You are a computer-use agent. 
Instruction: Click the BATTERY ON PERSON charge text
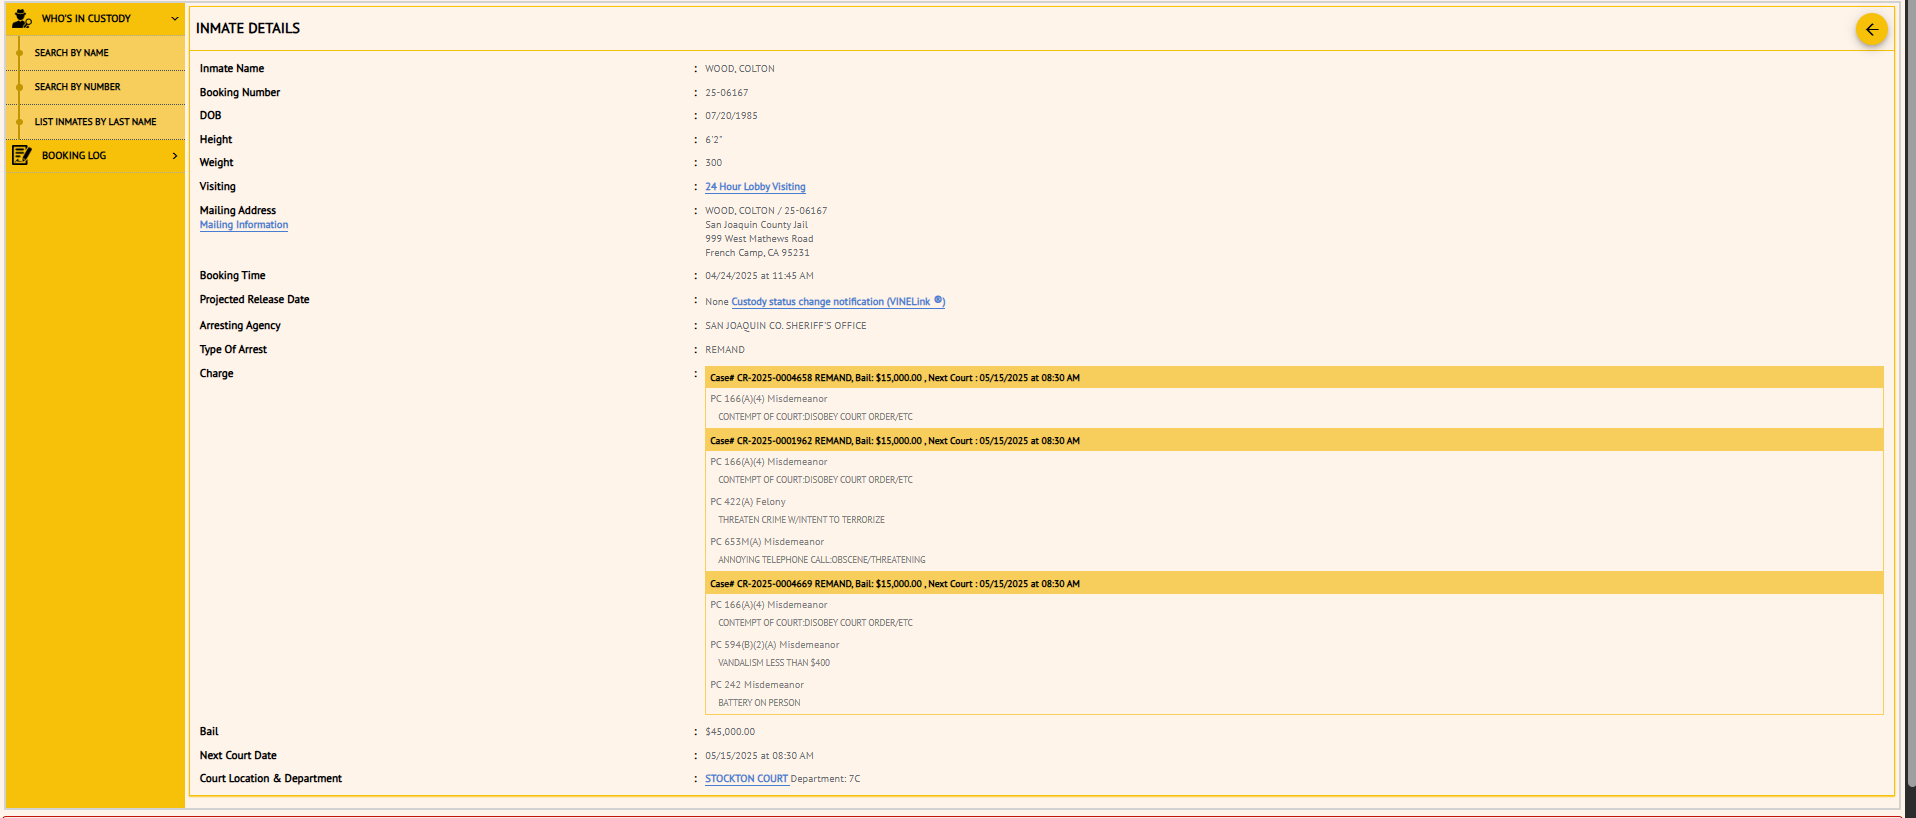pyautogui.click(x=759, y=703)
